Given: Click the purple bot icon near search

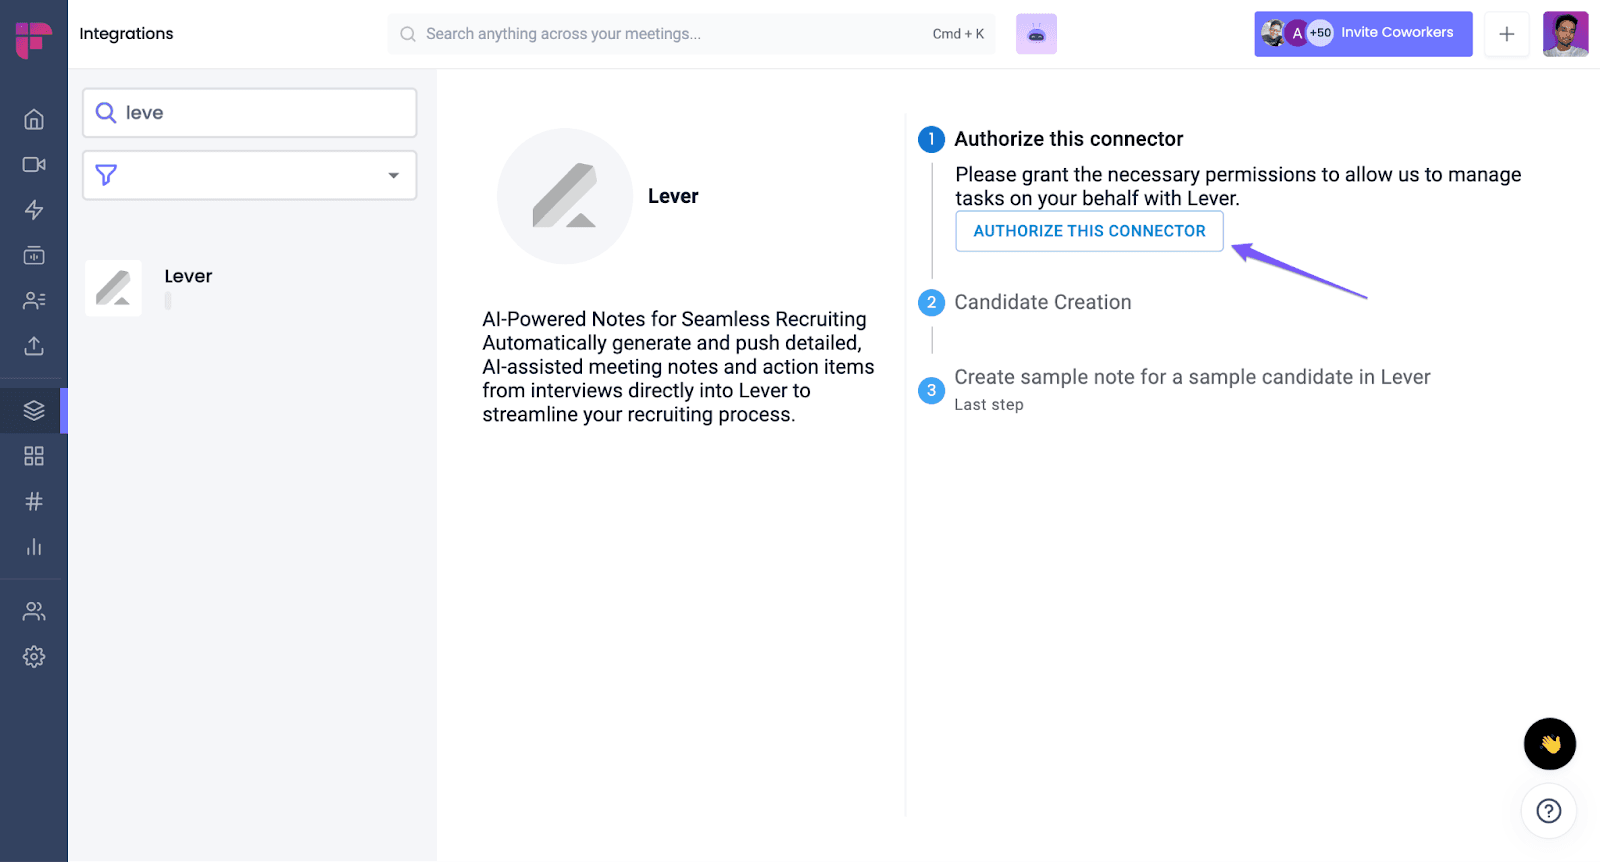Looking at the screenshot, I should (1036, 34).
